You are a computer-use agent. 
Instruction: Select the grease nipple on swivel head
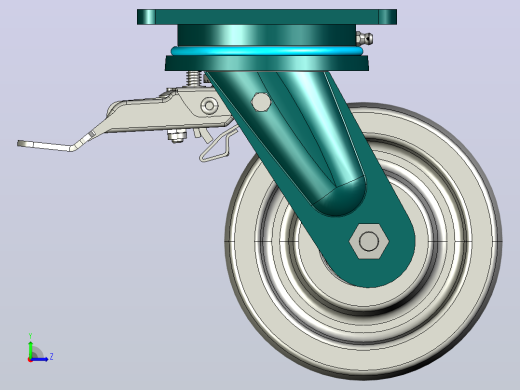pos(364,38)
